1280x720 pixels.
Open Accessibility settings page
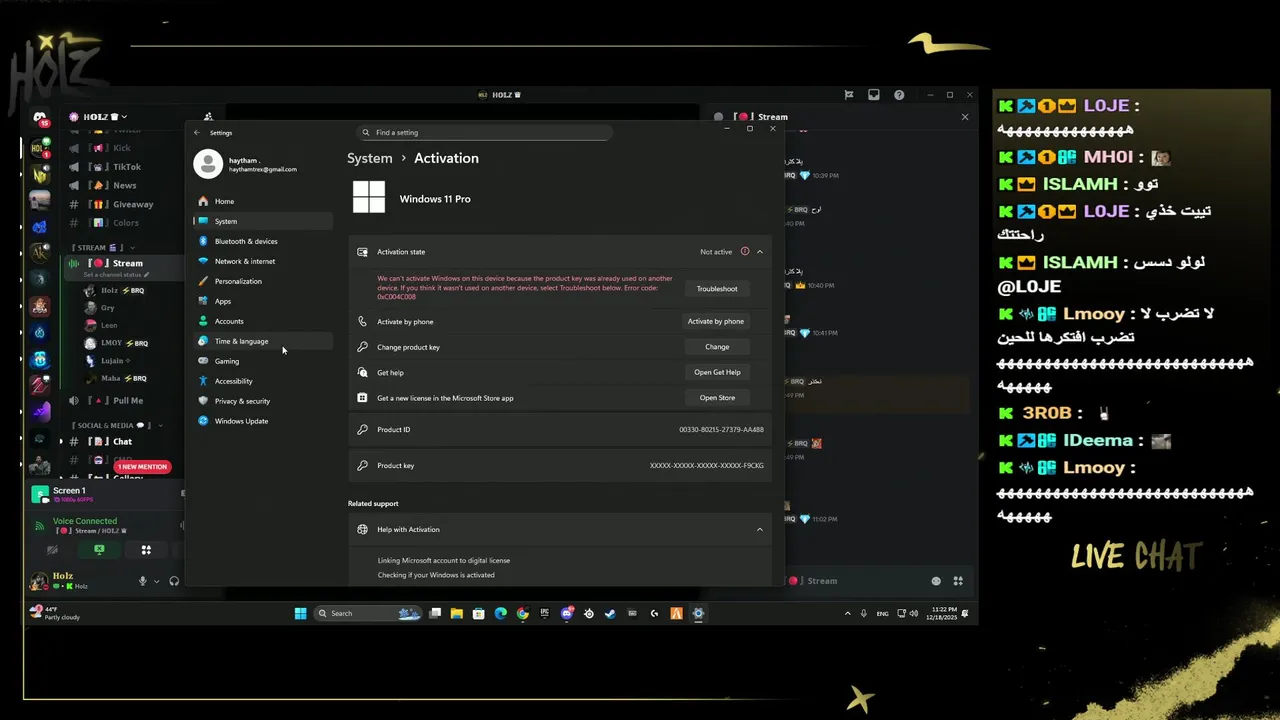click(262, 381)
